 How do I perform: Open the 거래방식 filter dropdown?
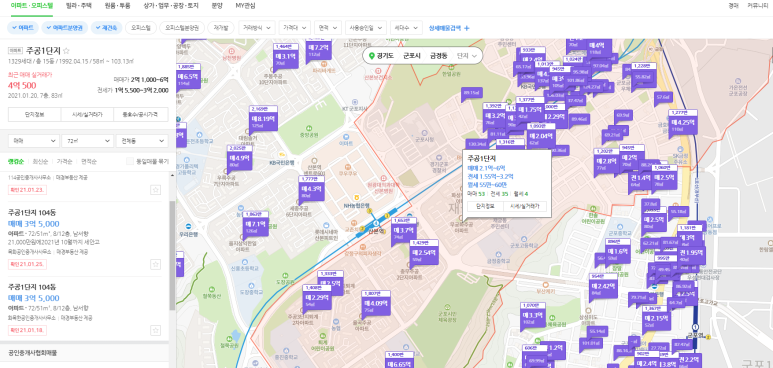(x=256, y=28)
